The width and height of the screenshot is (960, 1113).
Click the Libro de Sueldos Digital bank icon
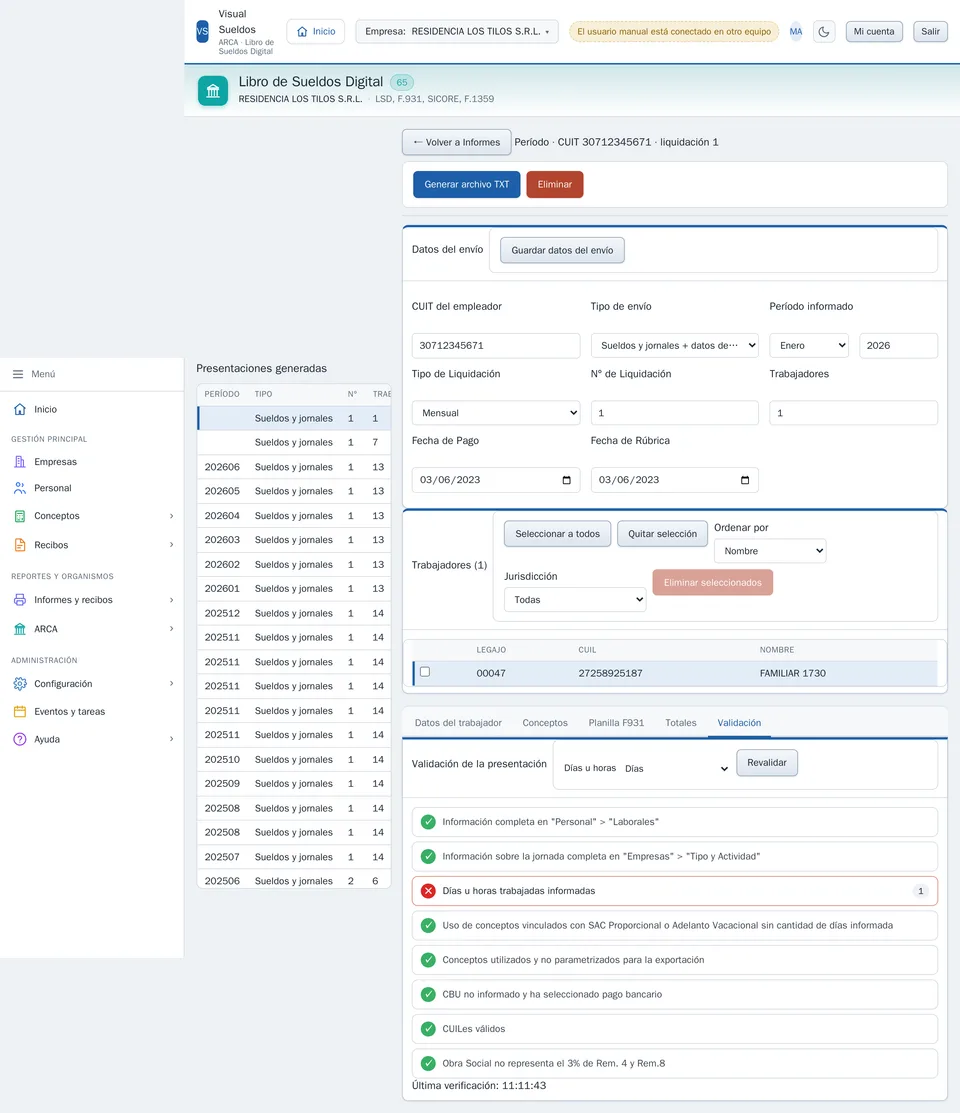[213, 91]
